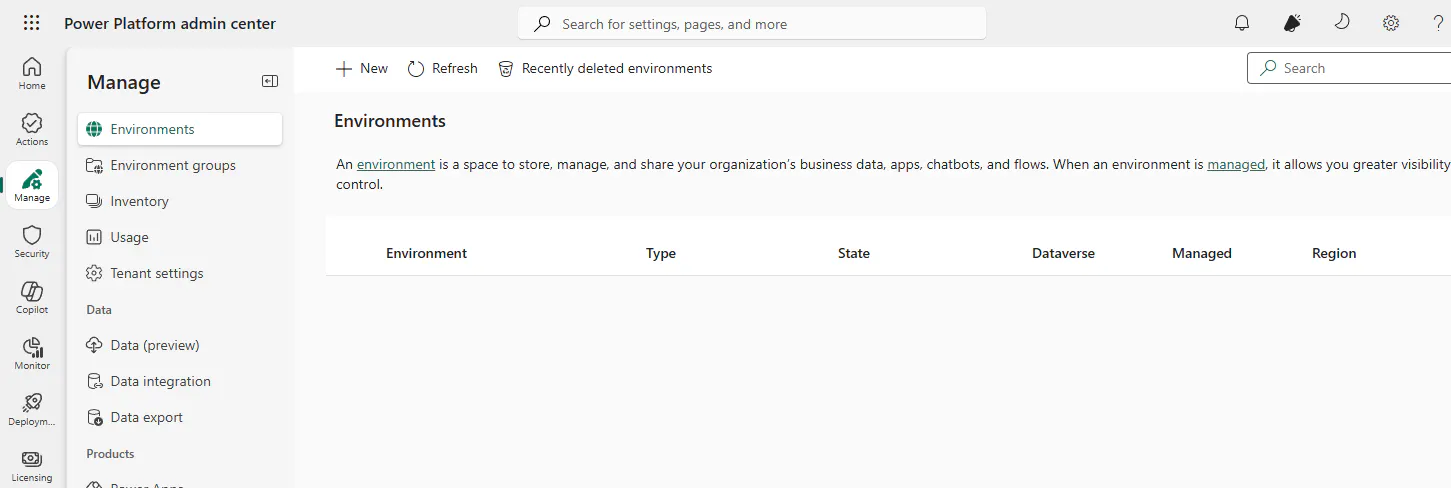Image resolution: width=1451 pixels, height=488 pixels.
Task: Open the settings gear icon
Action: pos(1391,23)
